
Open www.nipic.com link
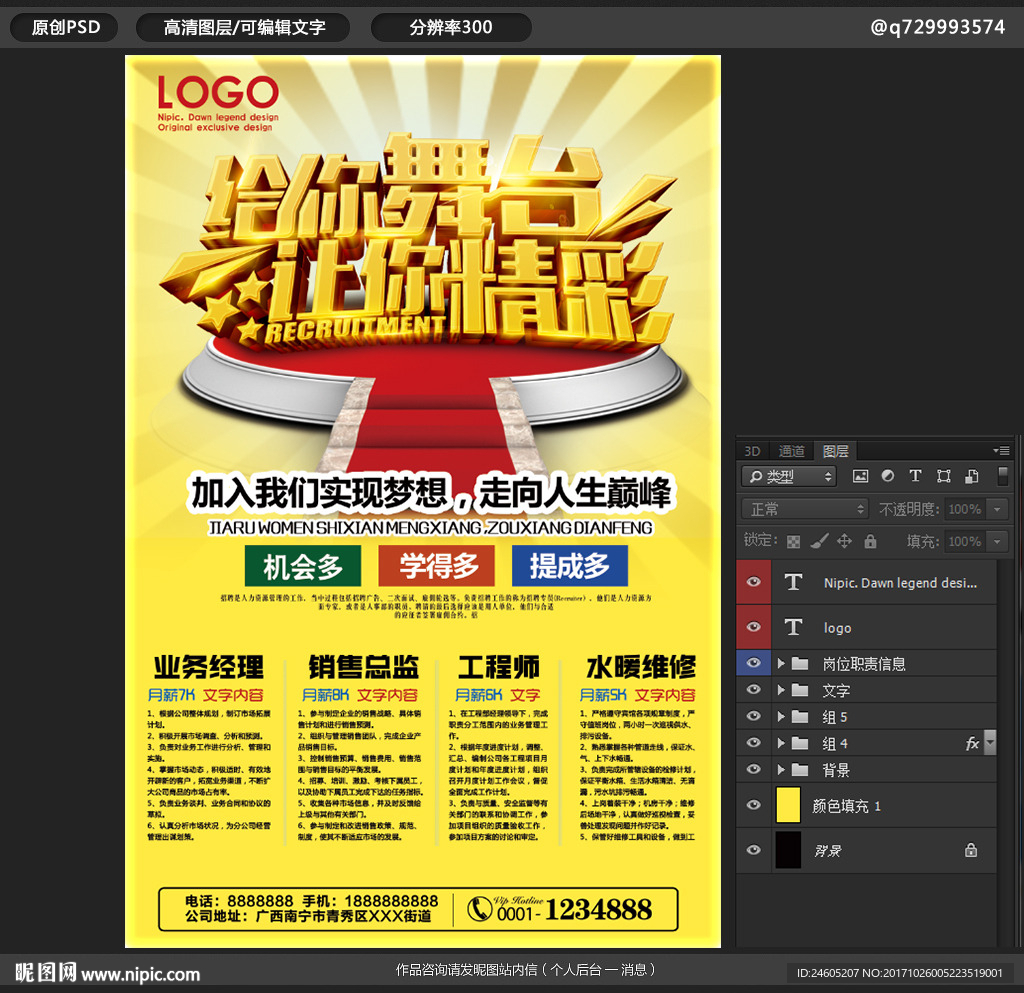140,974
